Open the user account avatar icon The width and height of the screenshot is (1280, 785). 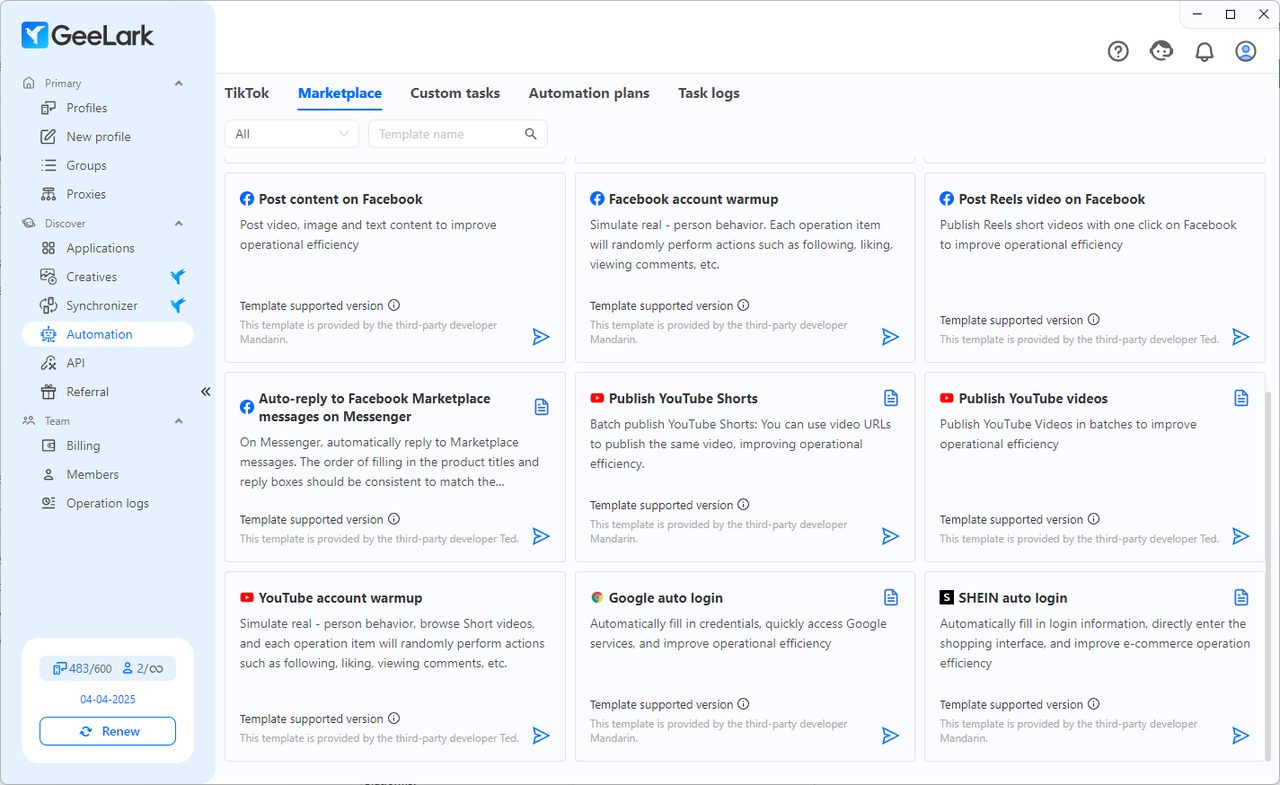[1245, 51]
